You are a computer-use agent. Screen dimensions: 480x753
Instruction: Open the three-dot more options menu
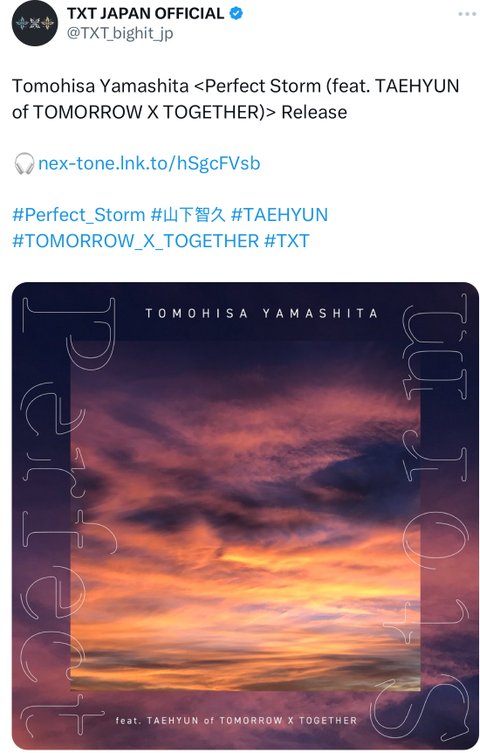467,14
